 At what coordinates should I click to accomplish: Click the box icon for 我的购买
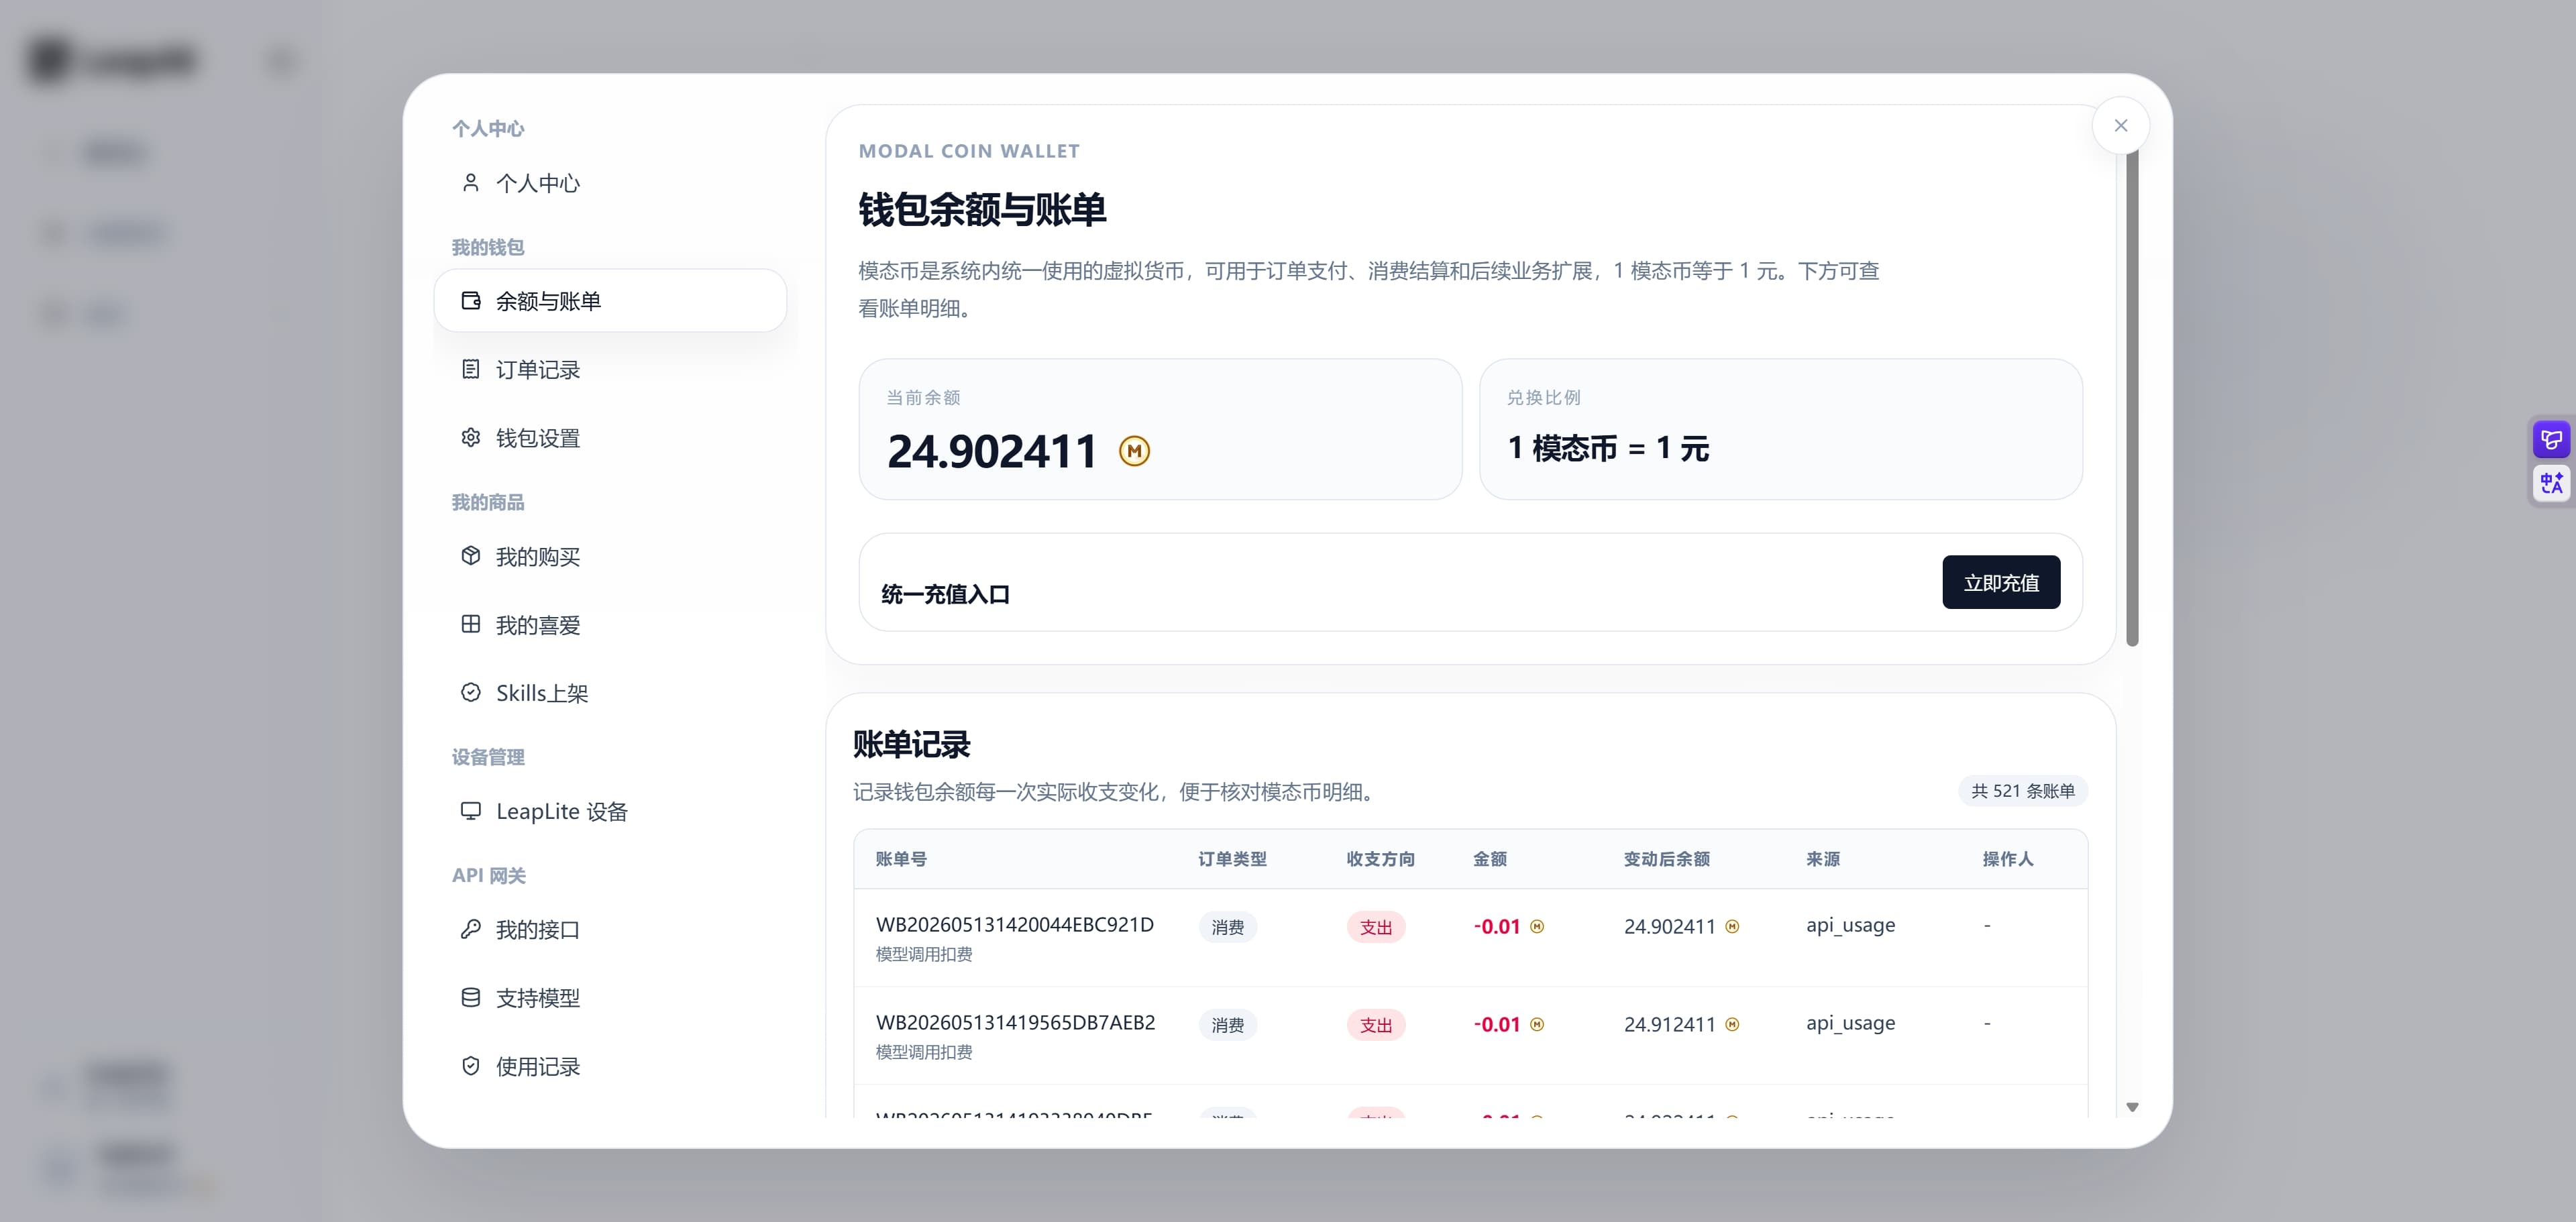(x=470, y=556)
